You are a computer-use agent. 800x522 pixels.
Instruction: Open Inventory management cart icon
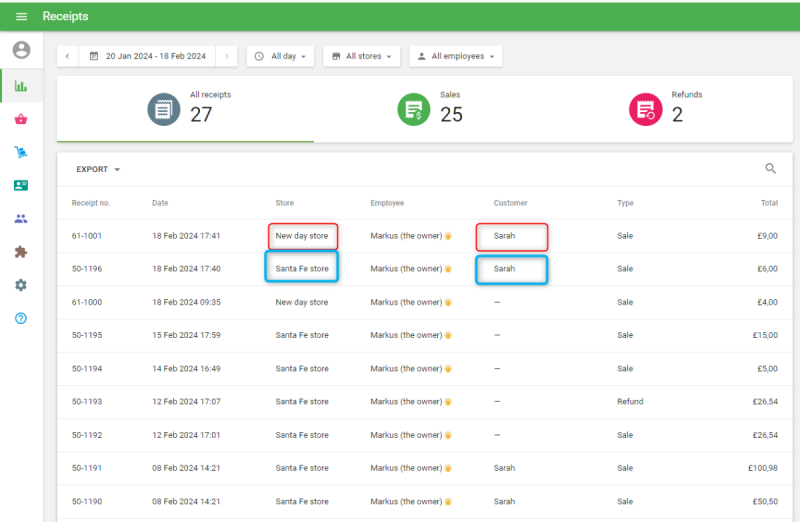[x=21, y=152]
